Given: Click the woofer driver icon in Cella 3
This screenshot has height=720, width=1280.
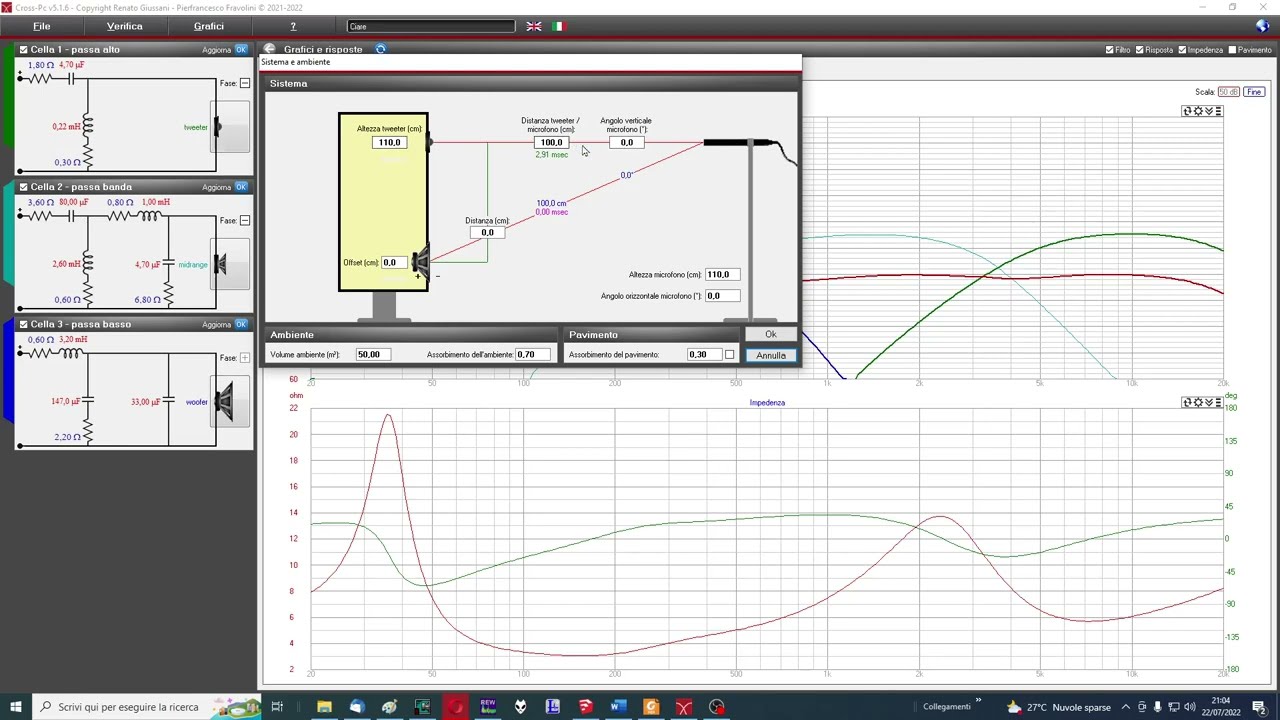Looking at the screenshot, I should point(230,401).
